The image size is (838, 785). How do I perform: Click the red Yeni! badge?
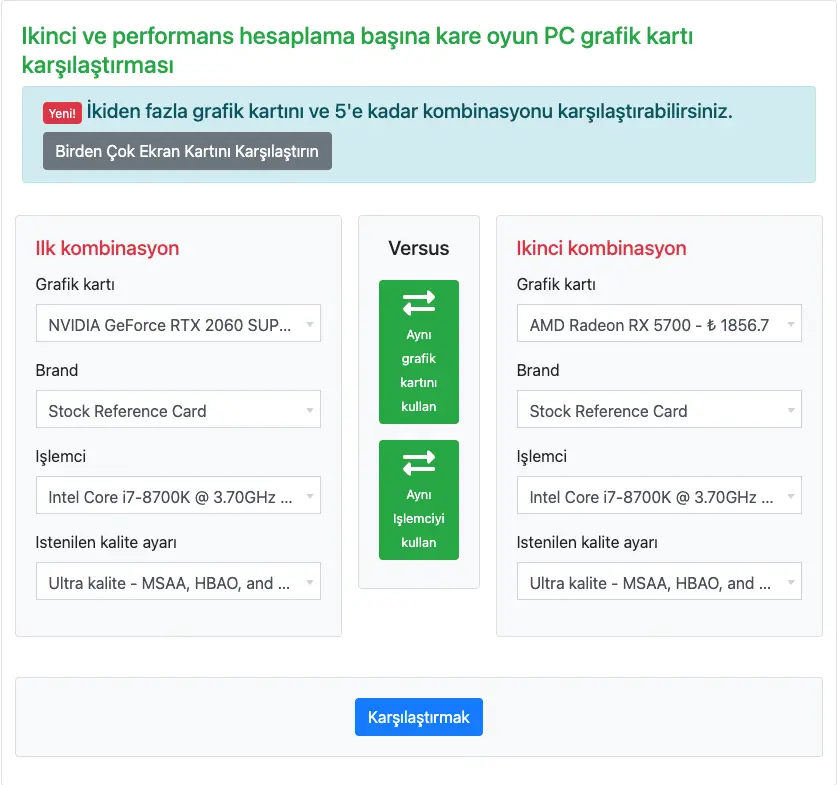[x=61, y=113]
